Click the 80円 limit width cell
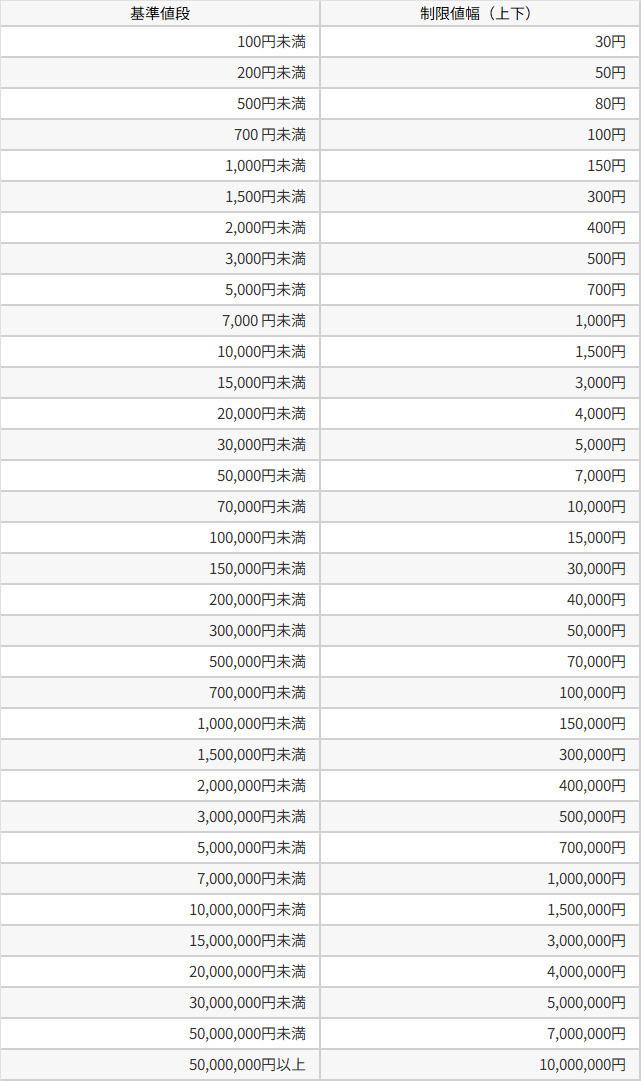 coord(610,104)
